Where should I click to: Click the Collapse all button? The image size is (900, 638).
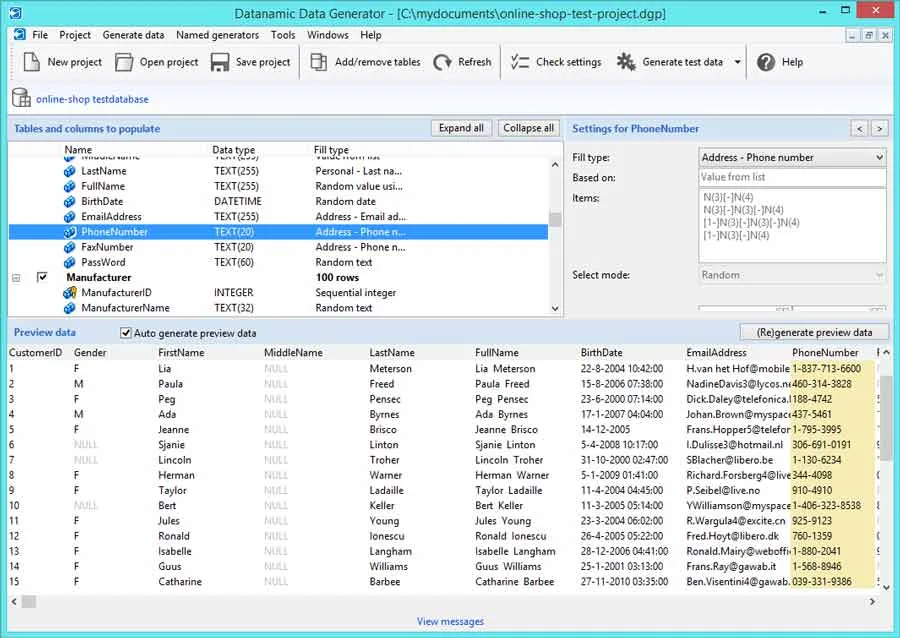(x=528, y=128)
